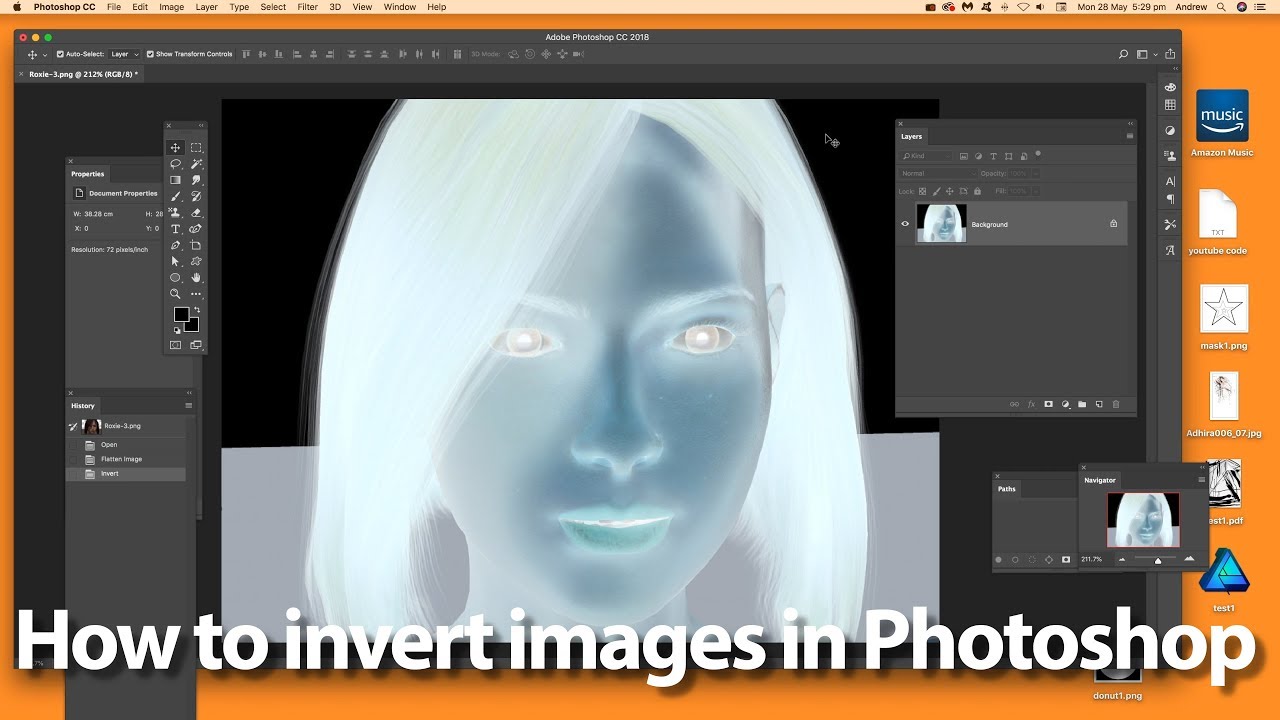Image resolution: width=1280 pixels, height=720 pixels.
Task: Swap foreground and background colors
Action: (x=196, y=310)
